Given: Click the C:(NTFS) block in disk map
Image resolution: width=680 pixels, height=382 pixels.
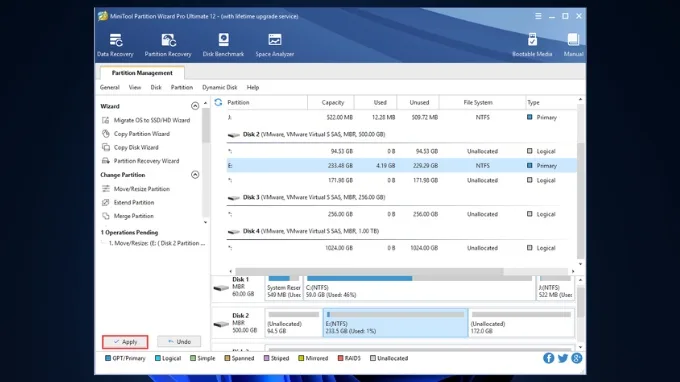Looking at the screenshot, I should [419, 288].
